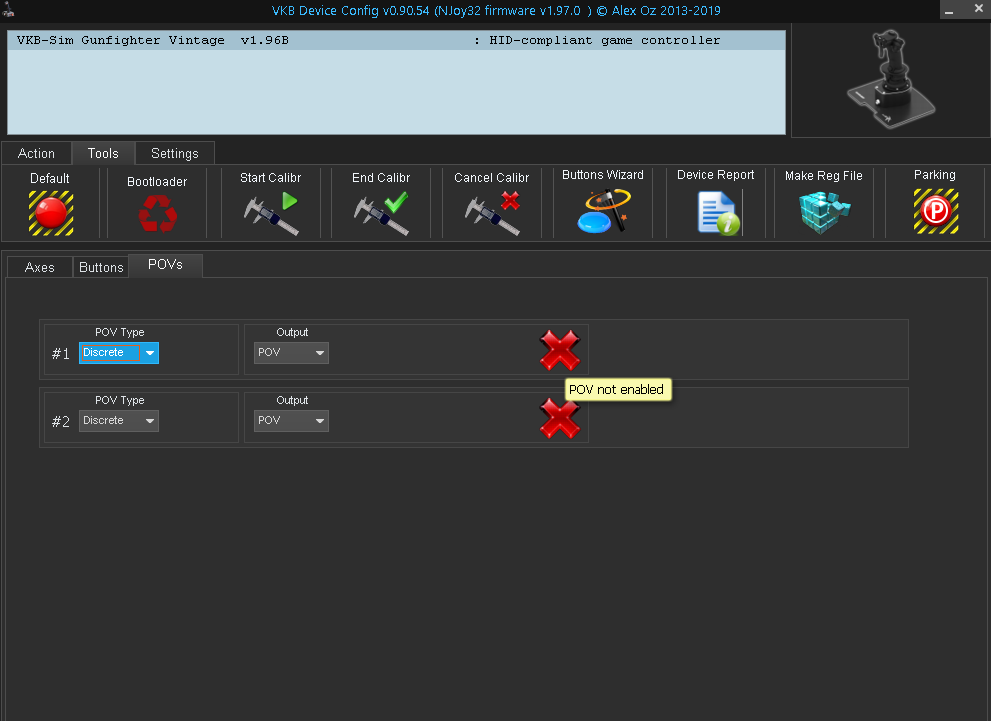Click the Default red button icon

pos(51,214)
